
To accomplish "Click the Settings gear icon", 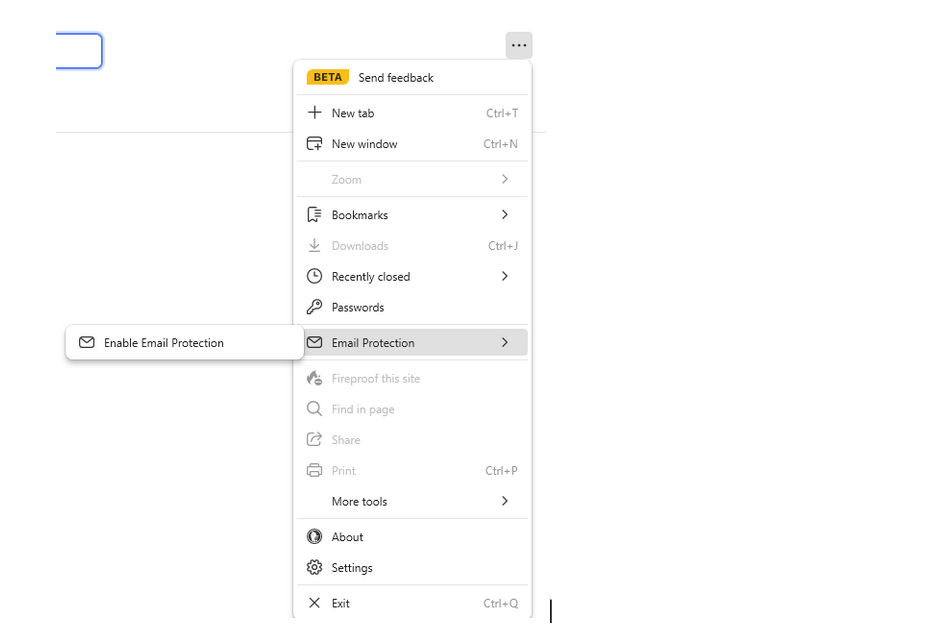I will pyautogui.click(x=314, y=568).
